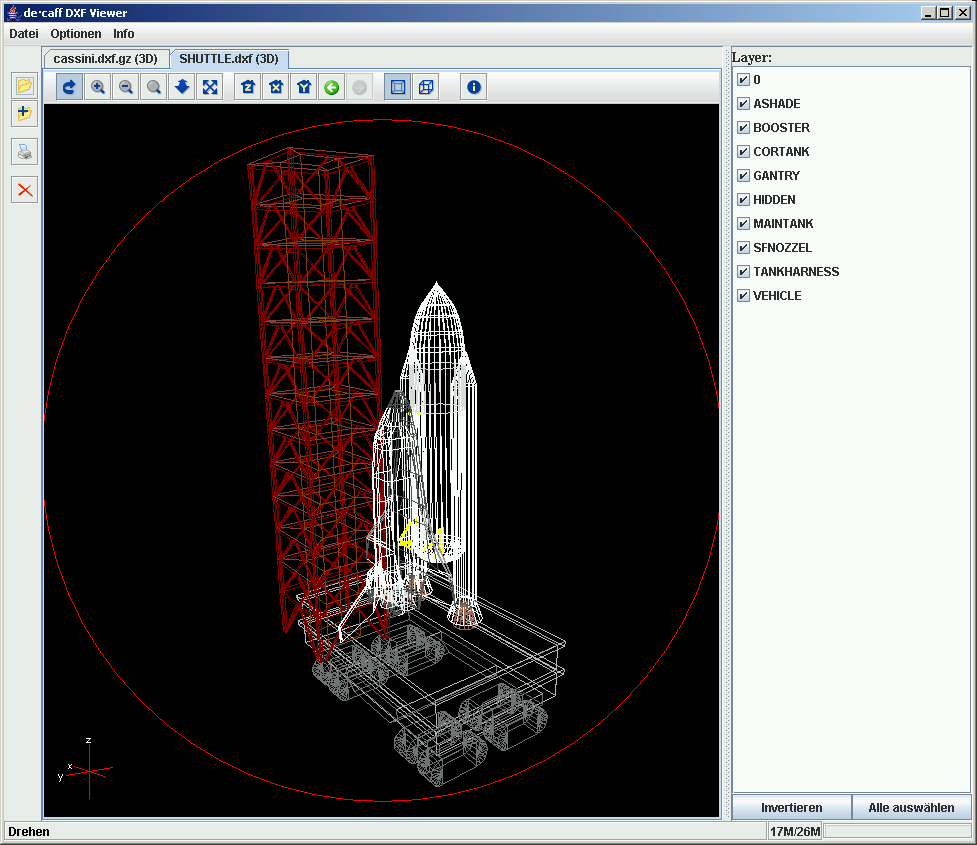This screenshot has width=977, height=845.
Task: Enable the 3D wireframe cube projection
Action: (426, 88)
